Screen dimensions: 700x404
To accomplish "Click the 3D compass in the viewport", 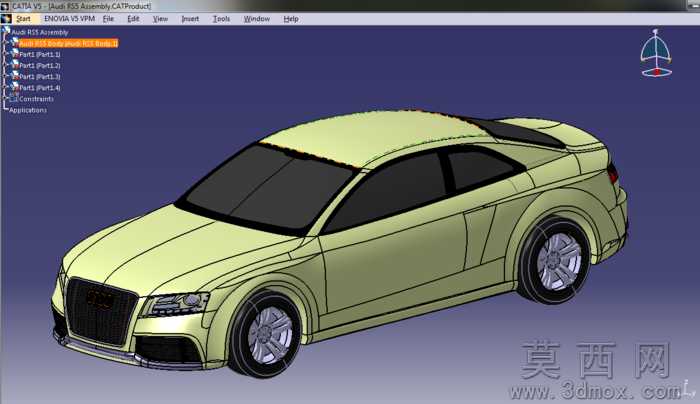I will click(x=656, y=53).
